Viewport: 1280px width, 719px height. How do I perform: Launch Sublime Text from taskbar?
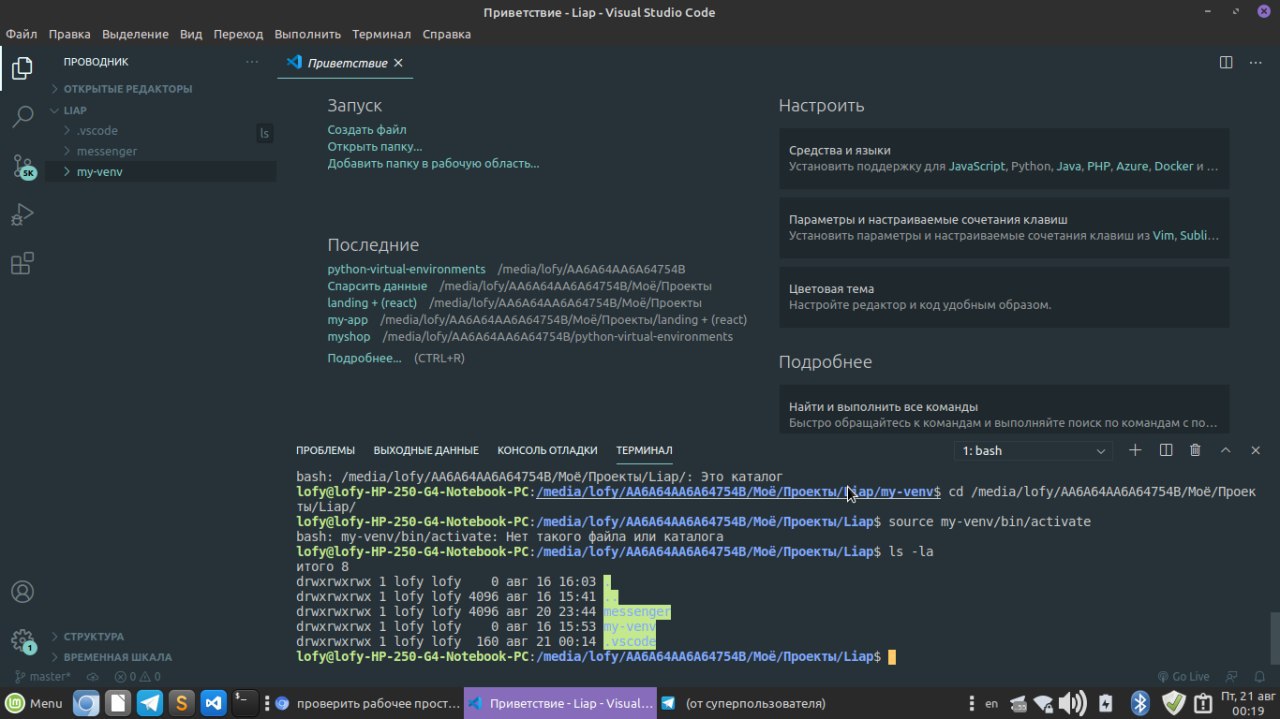click(182, 703)
